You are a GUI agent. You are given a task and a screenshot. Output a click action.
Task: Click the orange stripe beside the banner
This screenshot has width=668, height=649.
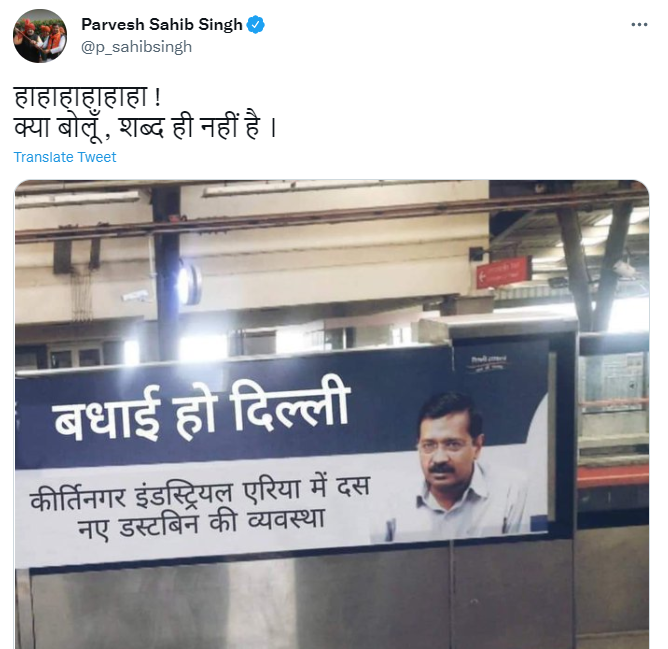(613, 477)
